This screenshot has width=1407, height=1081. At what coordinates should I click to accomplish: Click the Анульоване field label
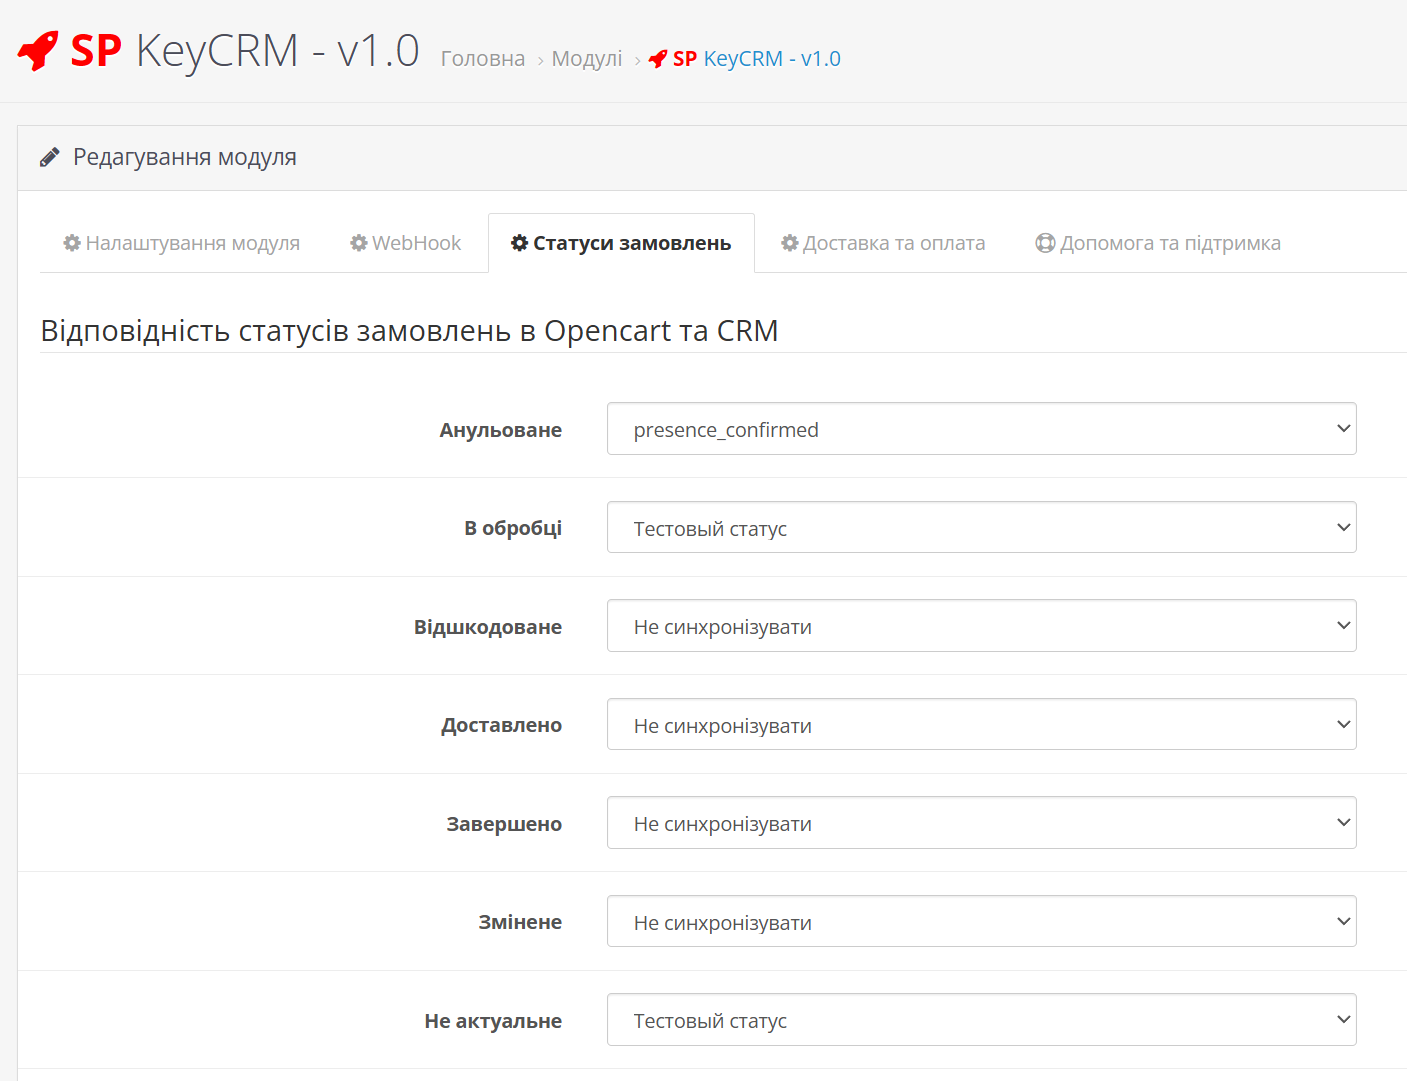(x=501, y=430)
